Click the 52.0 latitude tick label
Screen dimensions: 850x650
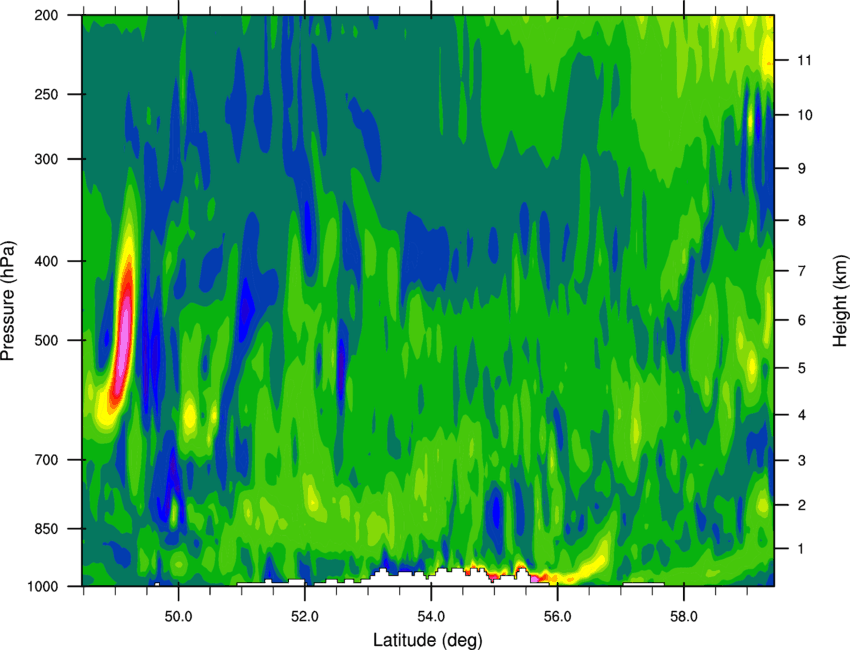point(305,617)
